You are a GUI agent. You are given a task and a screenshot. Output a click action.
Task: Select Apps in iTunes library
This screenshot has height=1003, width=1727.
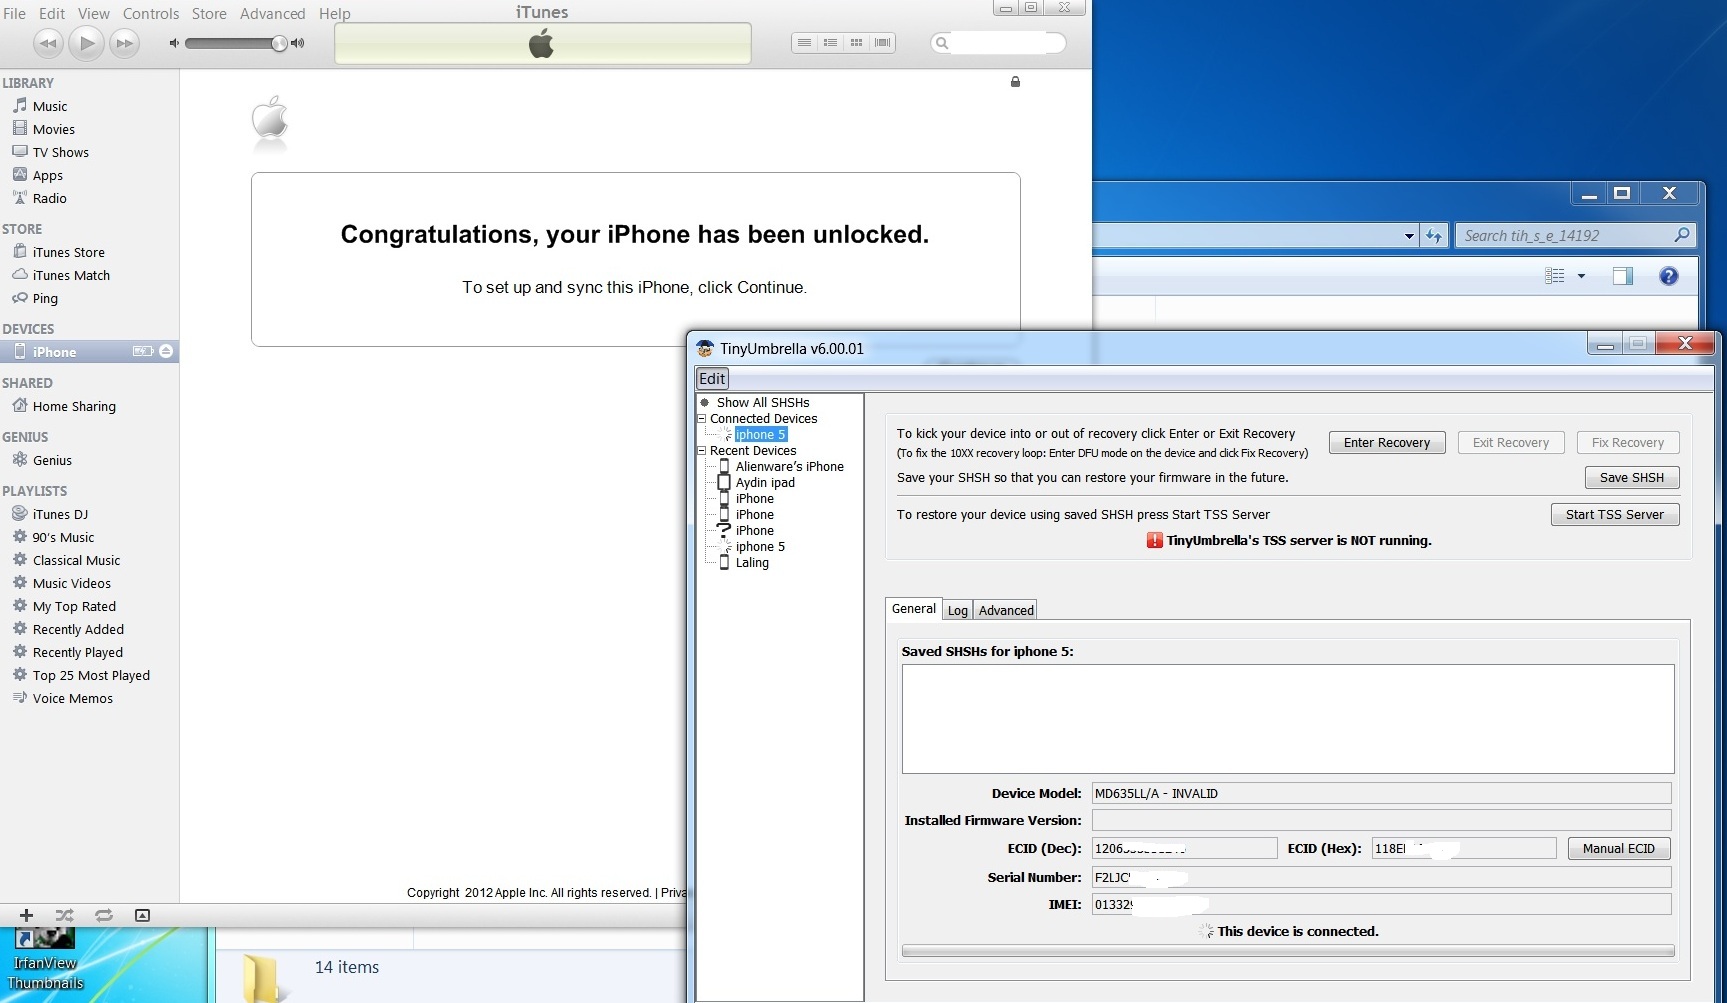click(x=48, y=175)
